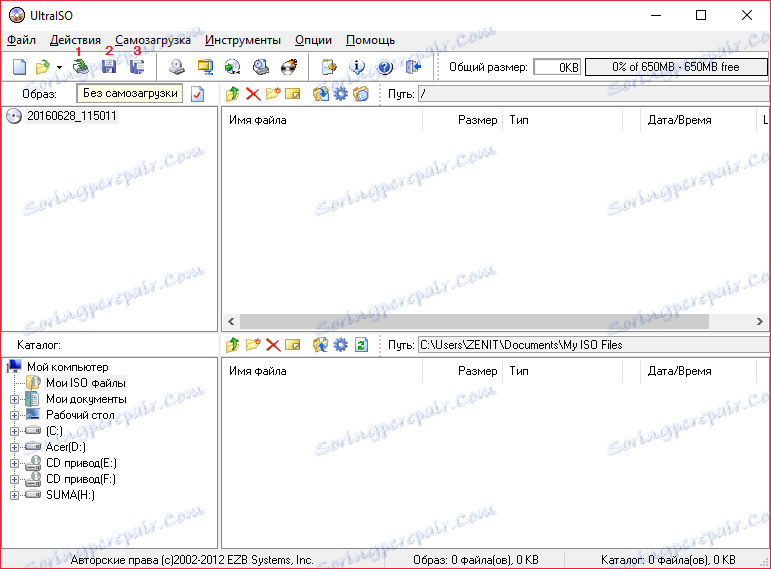Click the Convert image icon

coord(233,66)
